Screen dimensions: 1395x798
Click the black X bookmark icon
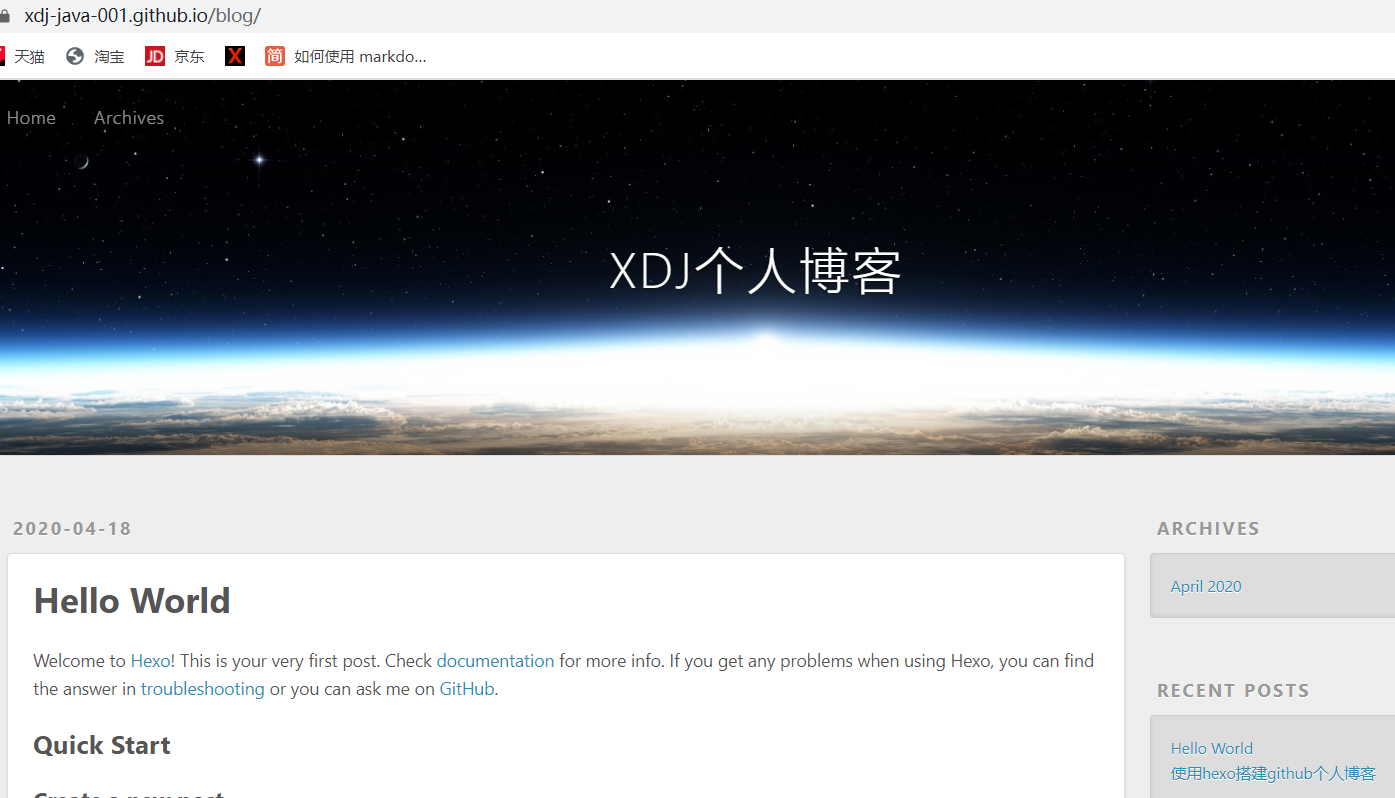[x=234, y=56]
